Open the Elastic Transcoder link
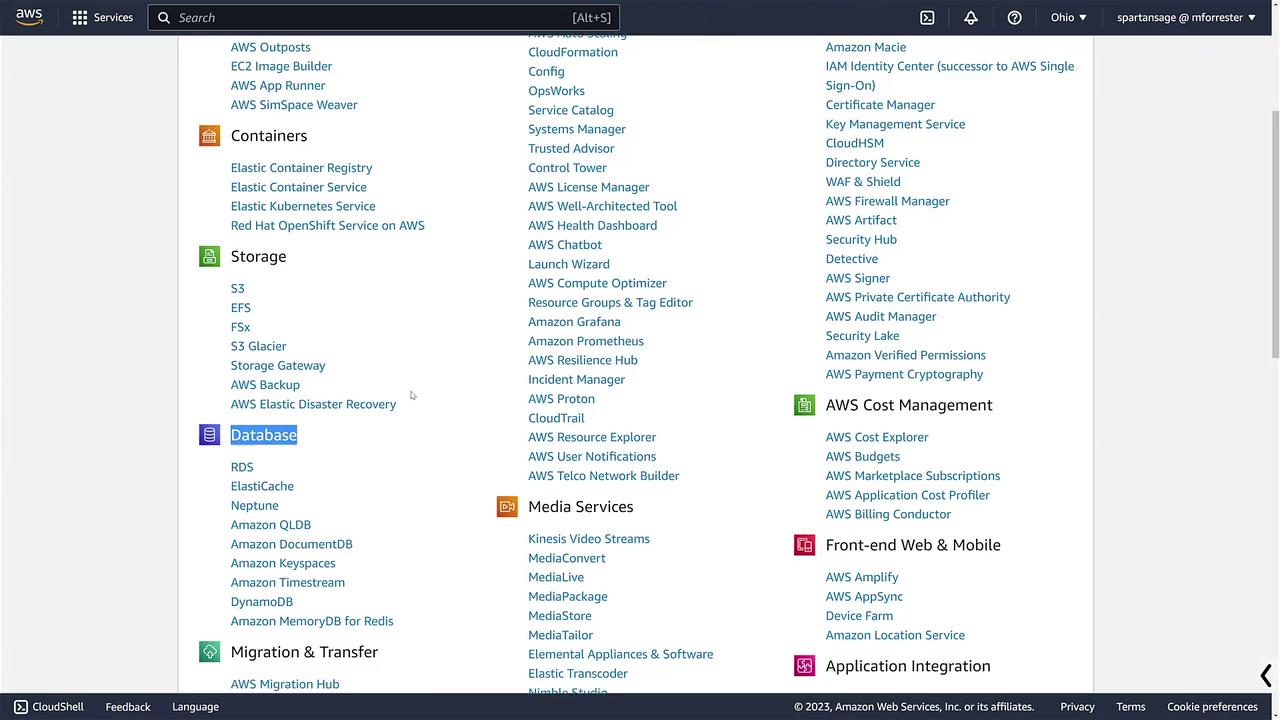1280x720 pixels. 578,674
